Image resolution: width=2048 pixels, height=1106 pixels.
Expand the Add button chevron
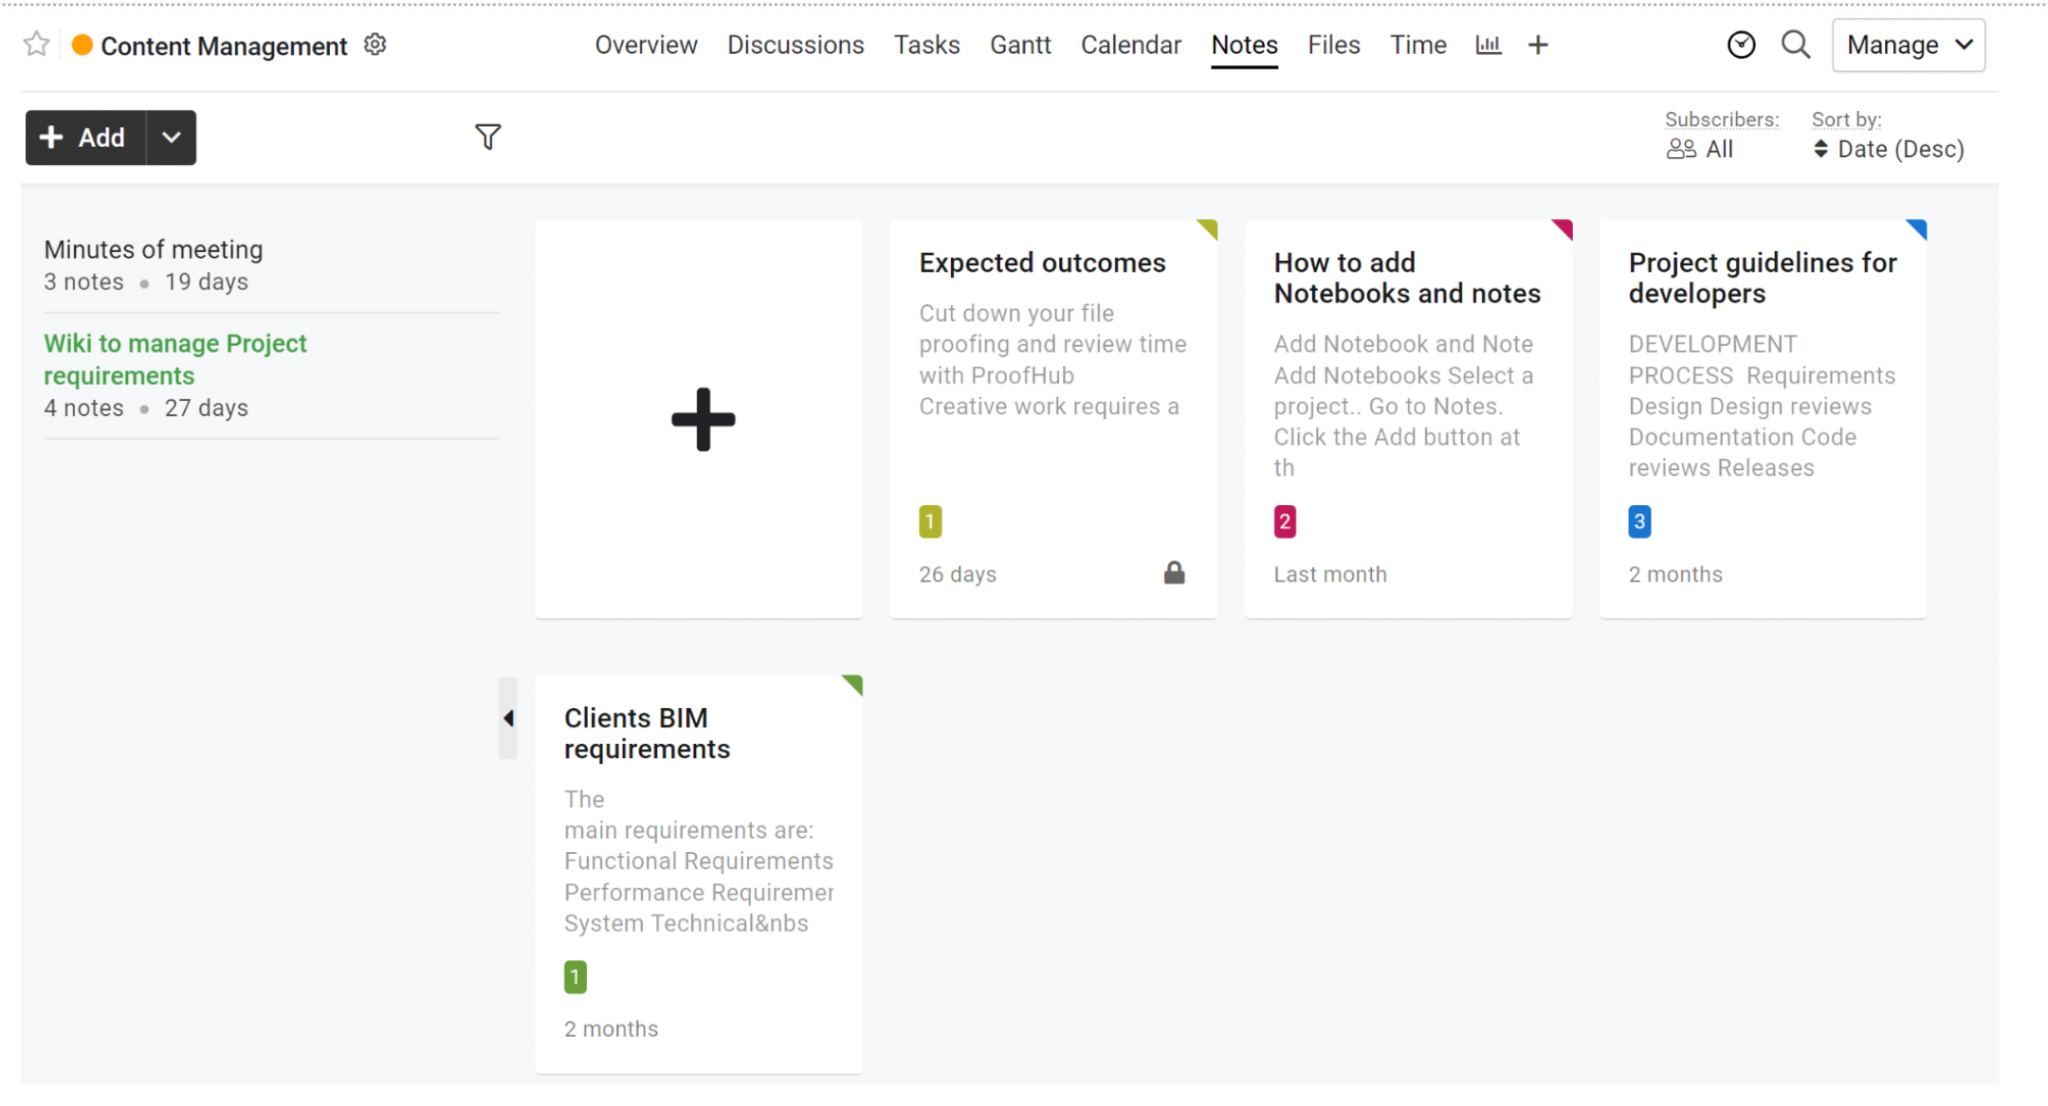click(x=170, y=137)
